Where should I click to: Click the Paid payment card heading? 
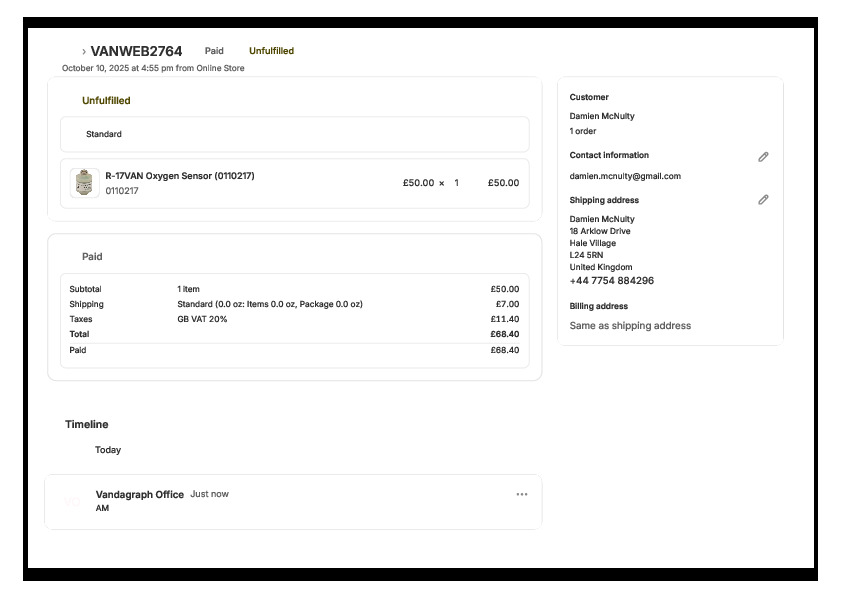coord(92,257)
